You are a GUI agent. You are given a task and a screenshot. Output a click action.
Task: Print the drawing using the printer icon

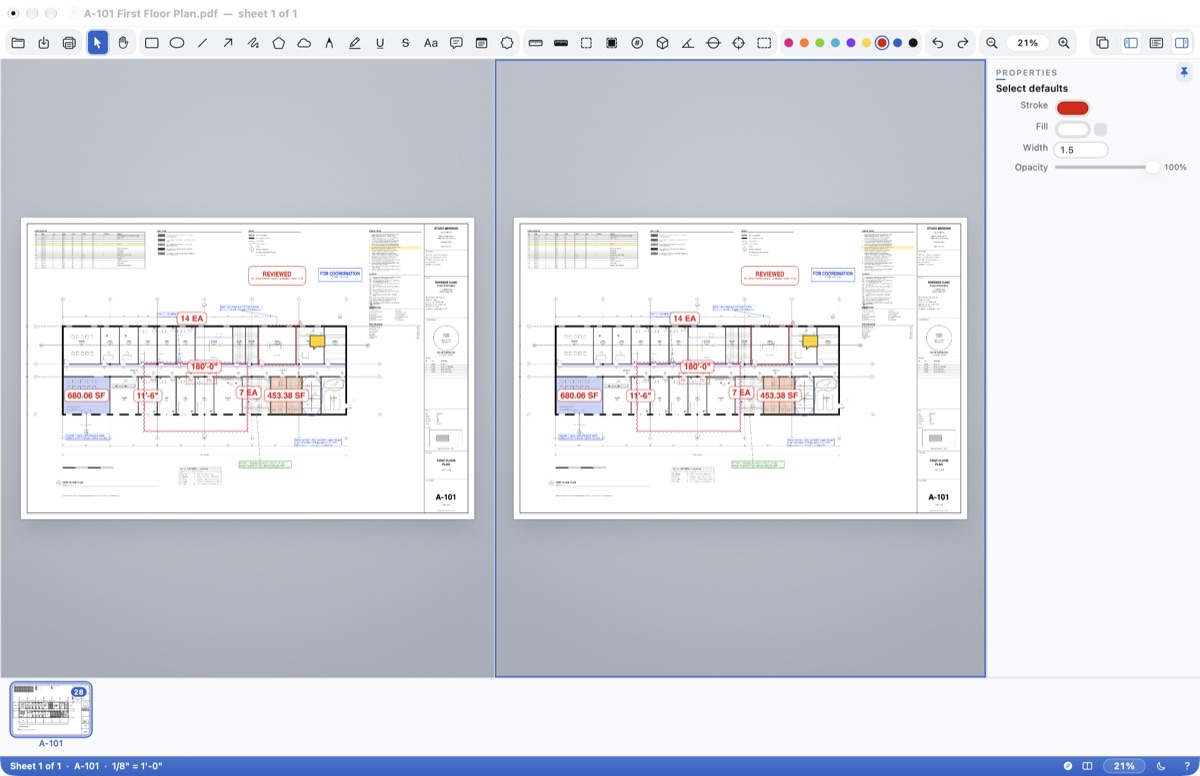(69, 43)
